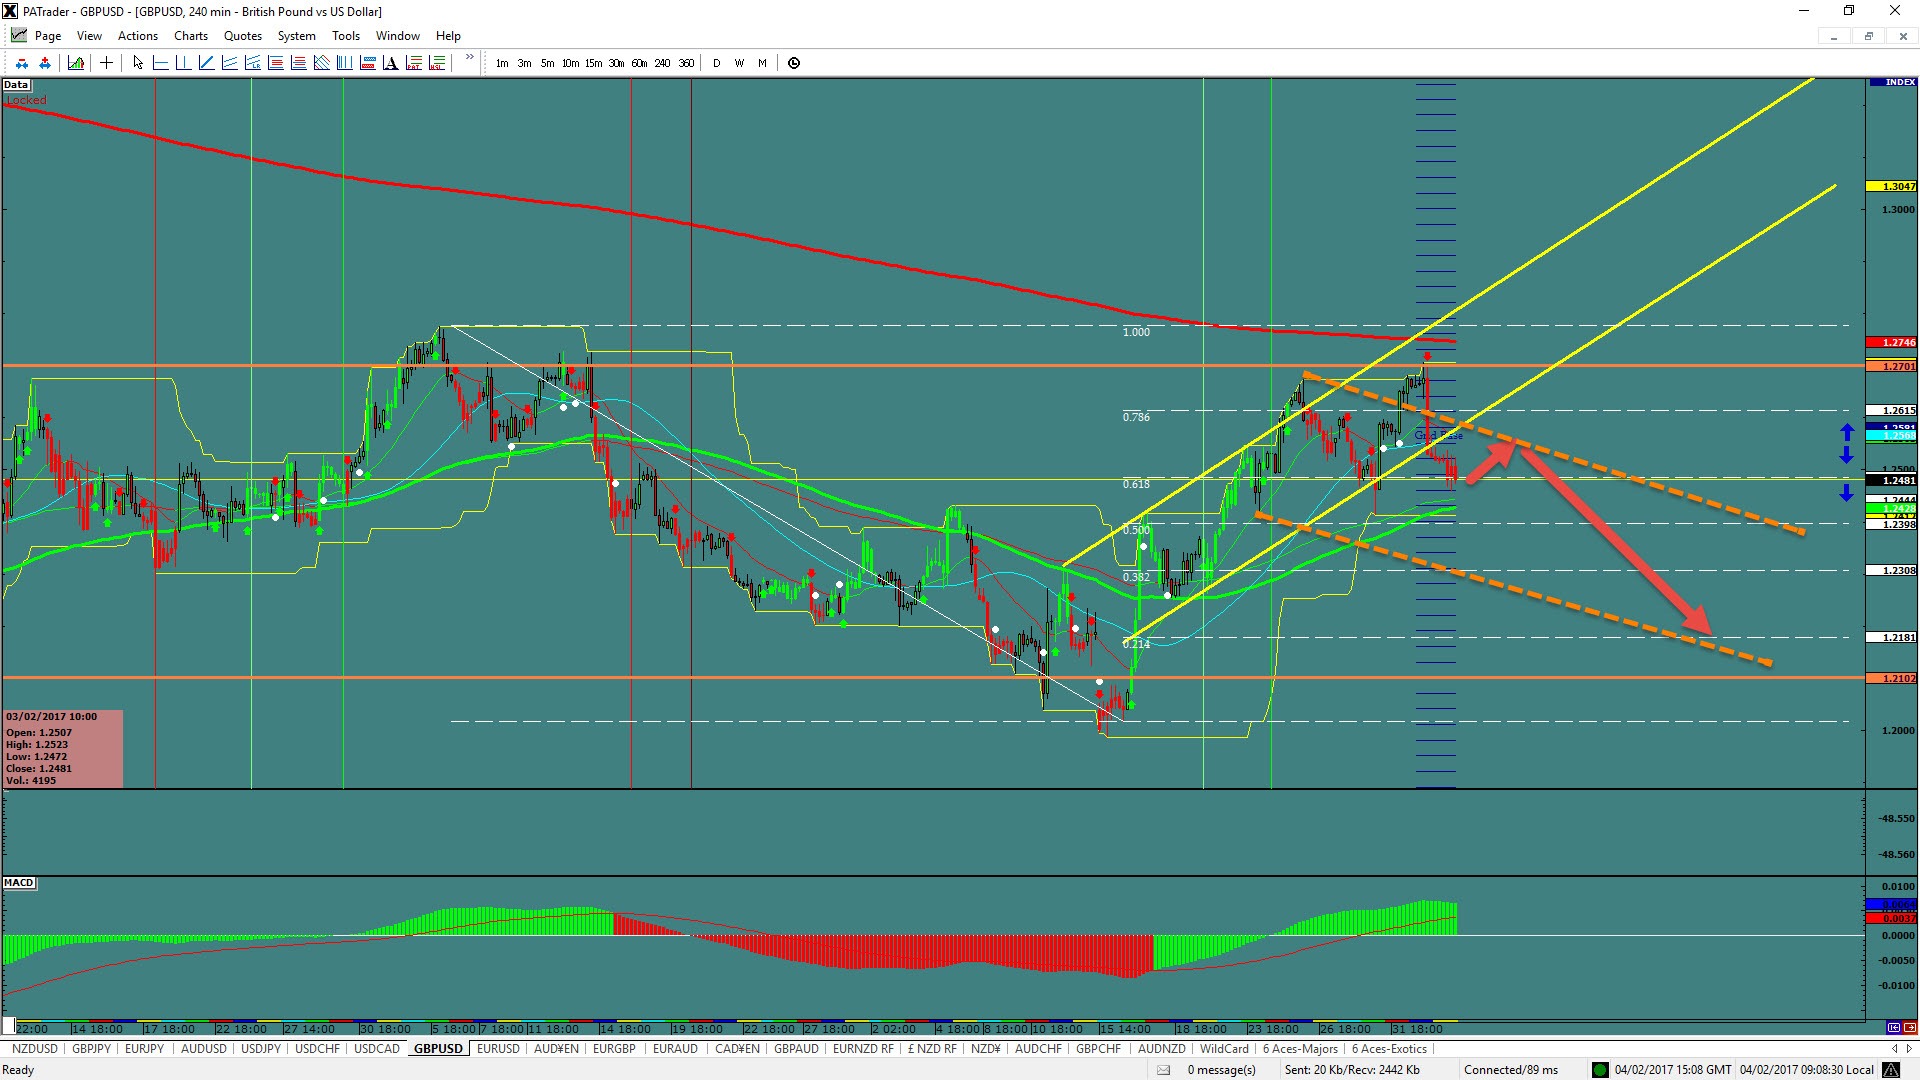This screenshot has height=1080, width=1920.
Task: Restore the inner chart window button
Action: tap(1868, 36)
